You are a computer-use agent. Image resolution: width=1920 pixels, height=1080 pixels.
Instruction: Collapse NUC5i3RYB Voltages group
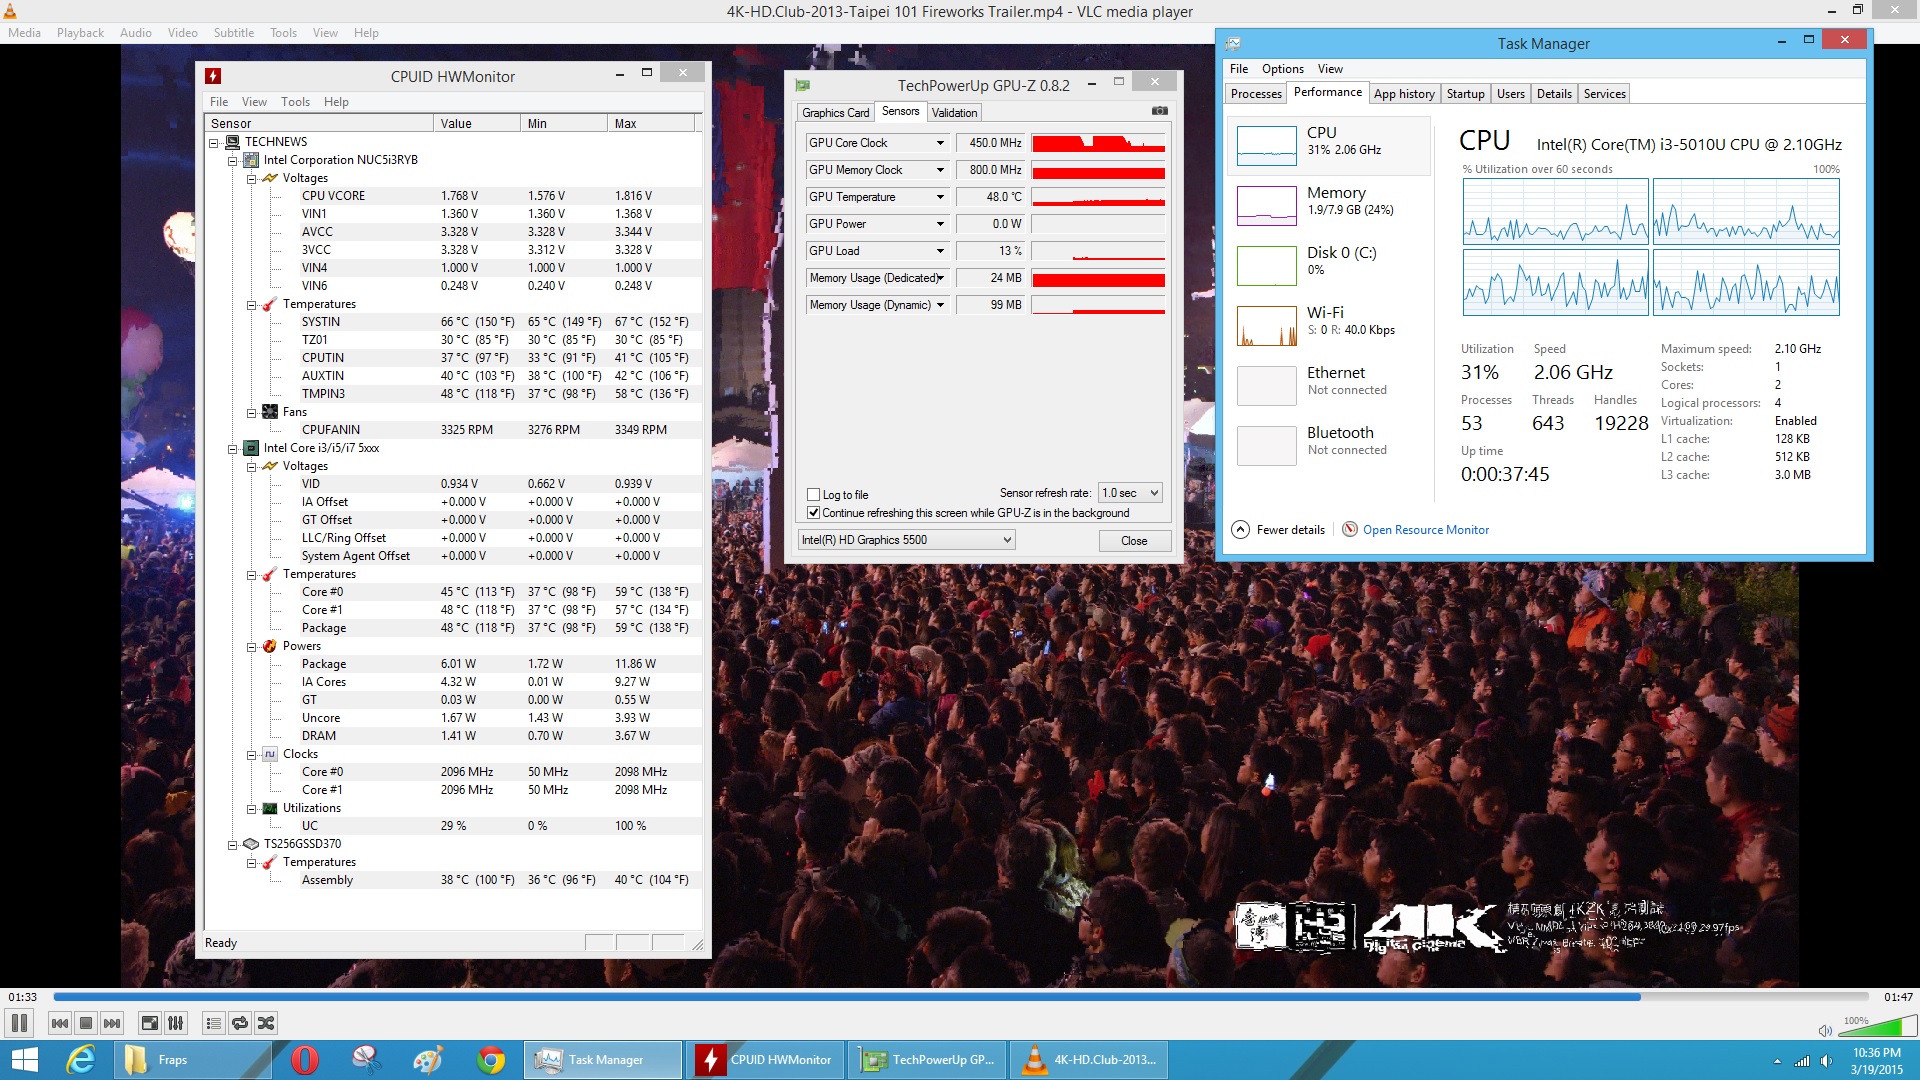(x=251, y=179)
